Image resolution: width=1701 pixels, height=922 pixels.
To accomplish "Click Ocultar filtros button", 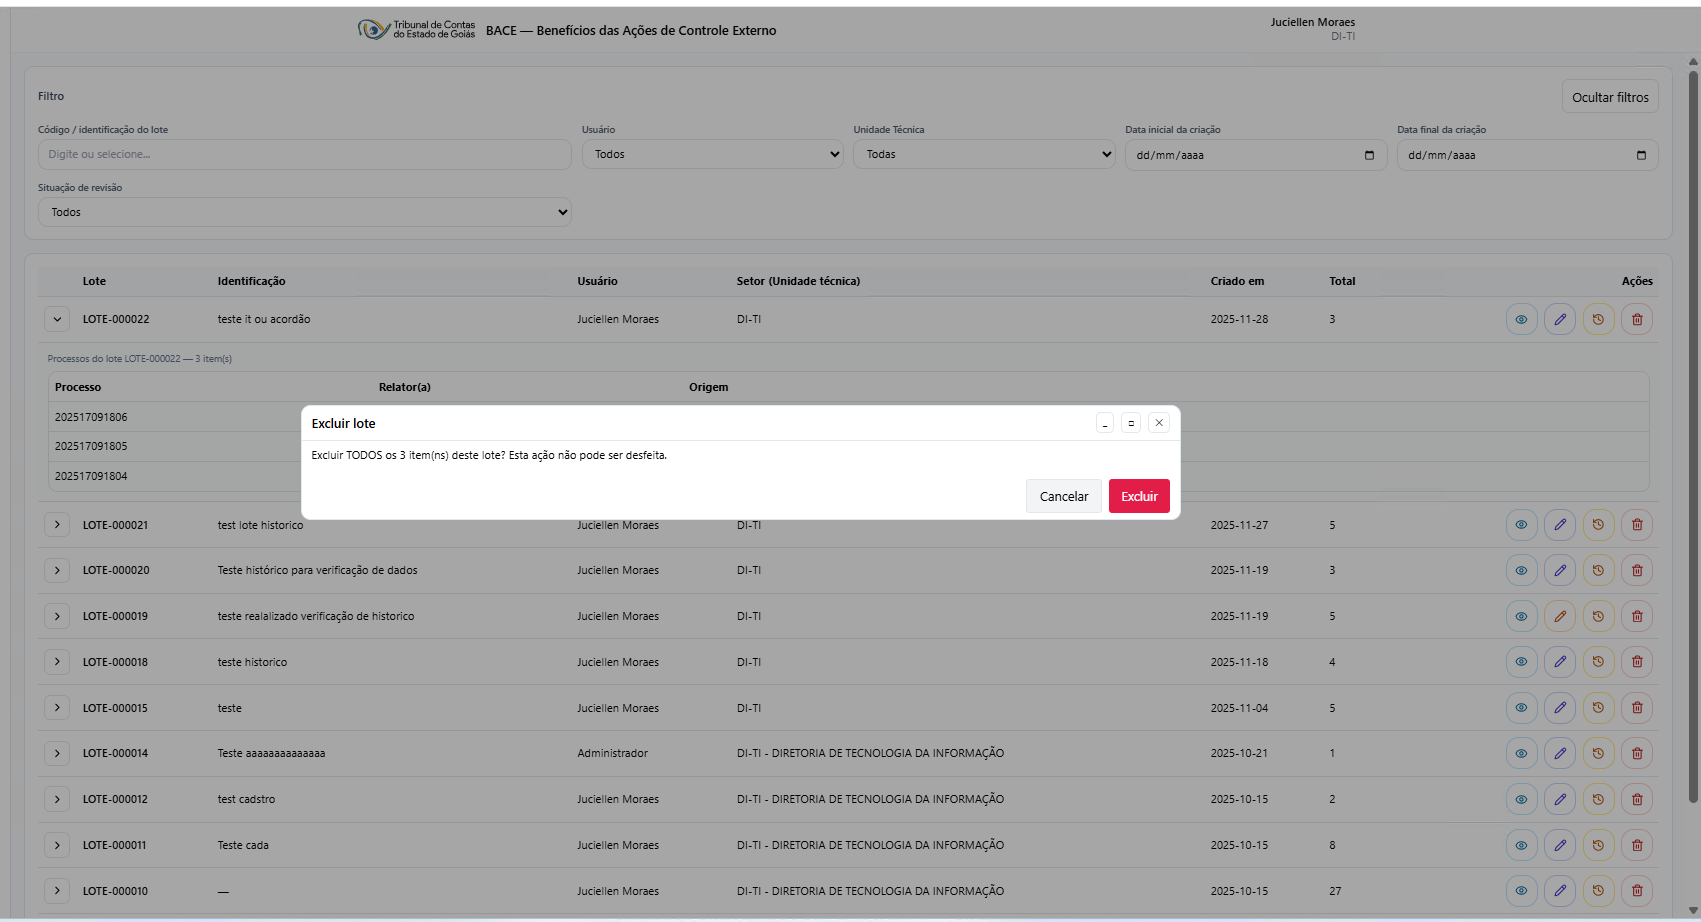I will pos(1610,97).
